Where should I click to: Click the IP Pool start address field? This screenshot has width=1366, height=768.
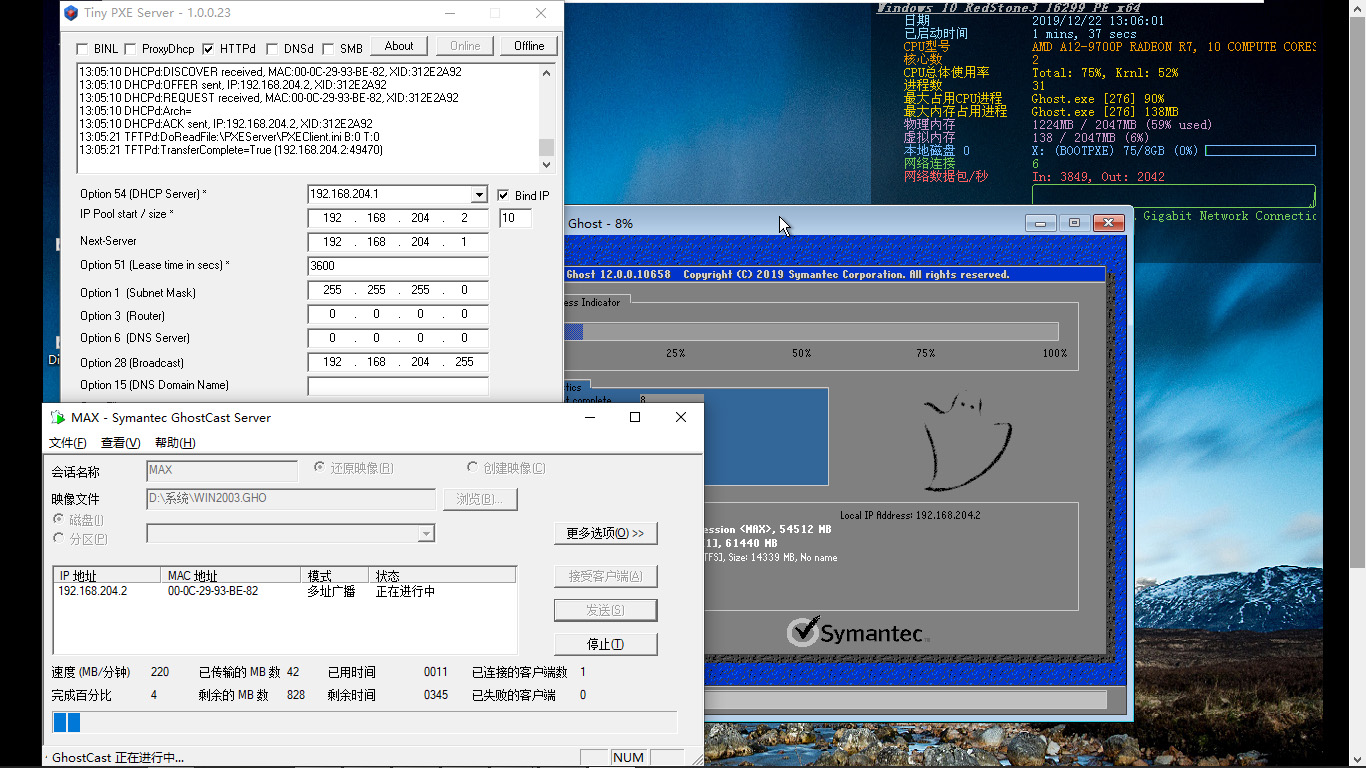[x=398, y=218]
